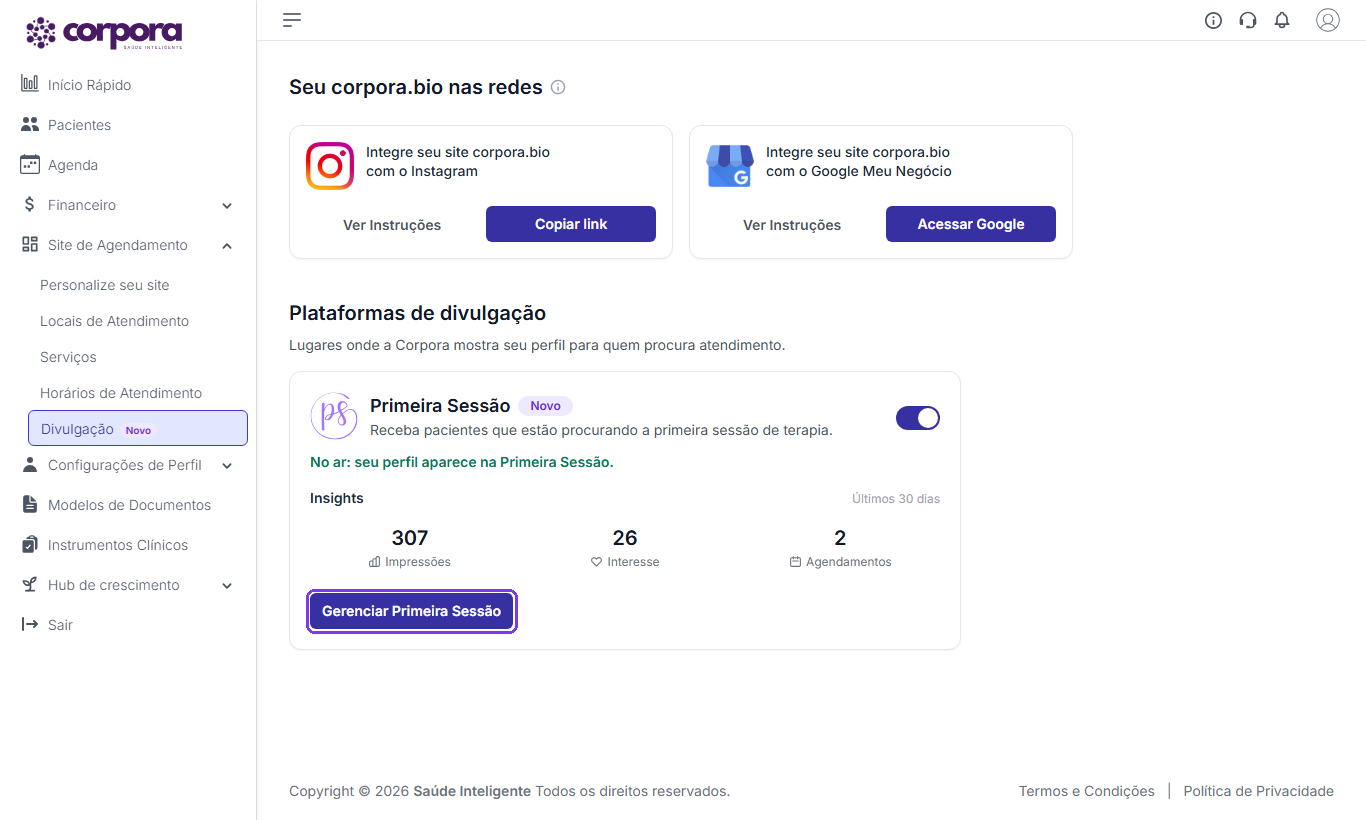Open the user profile avatar icon
1366x820 pixels.
pos(1328,20)
